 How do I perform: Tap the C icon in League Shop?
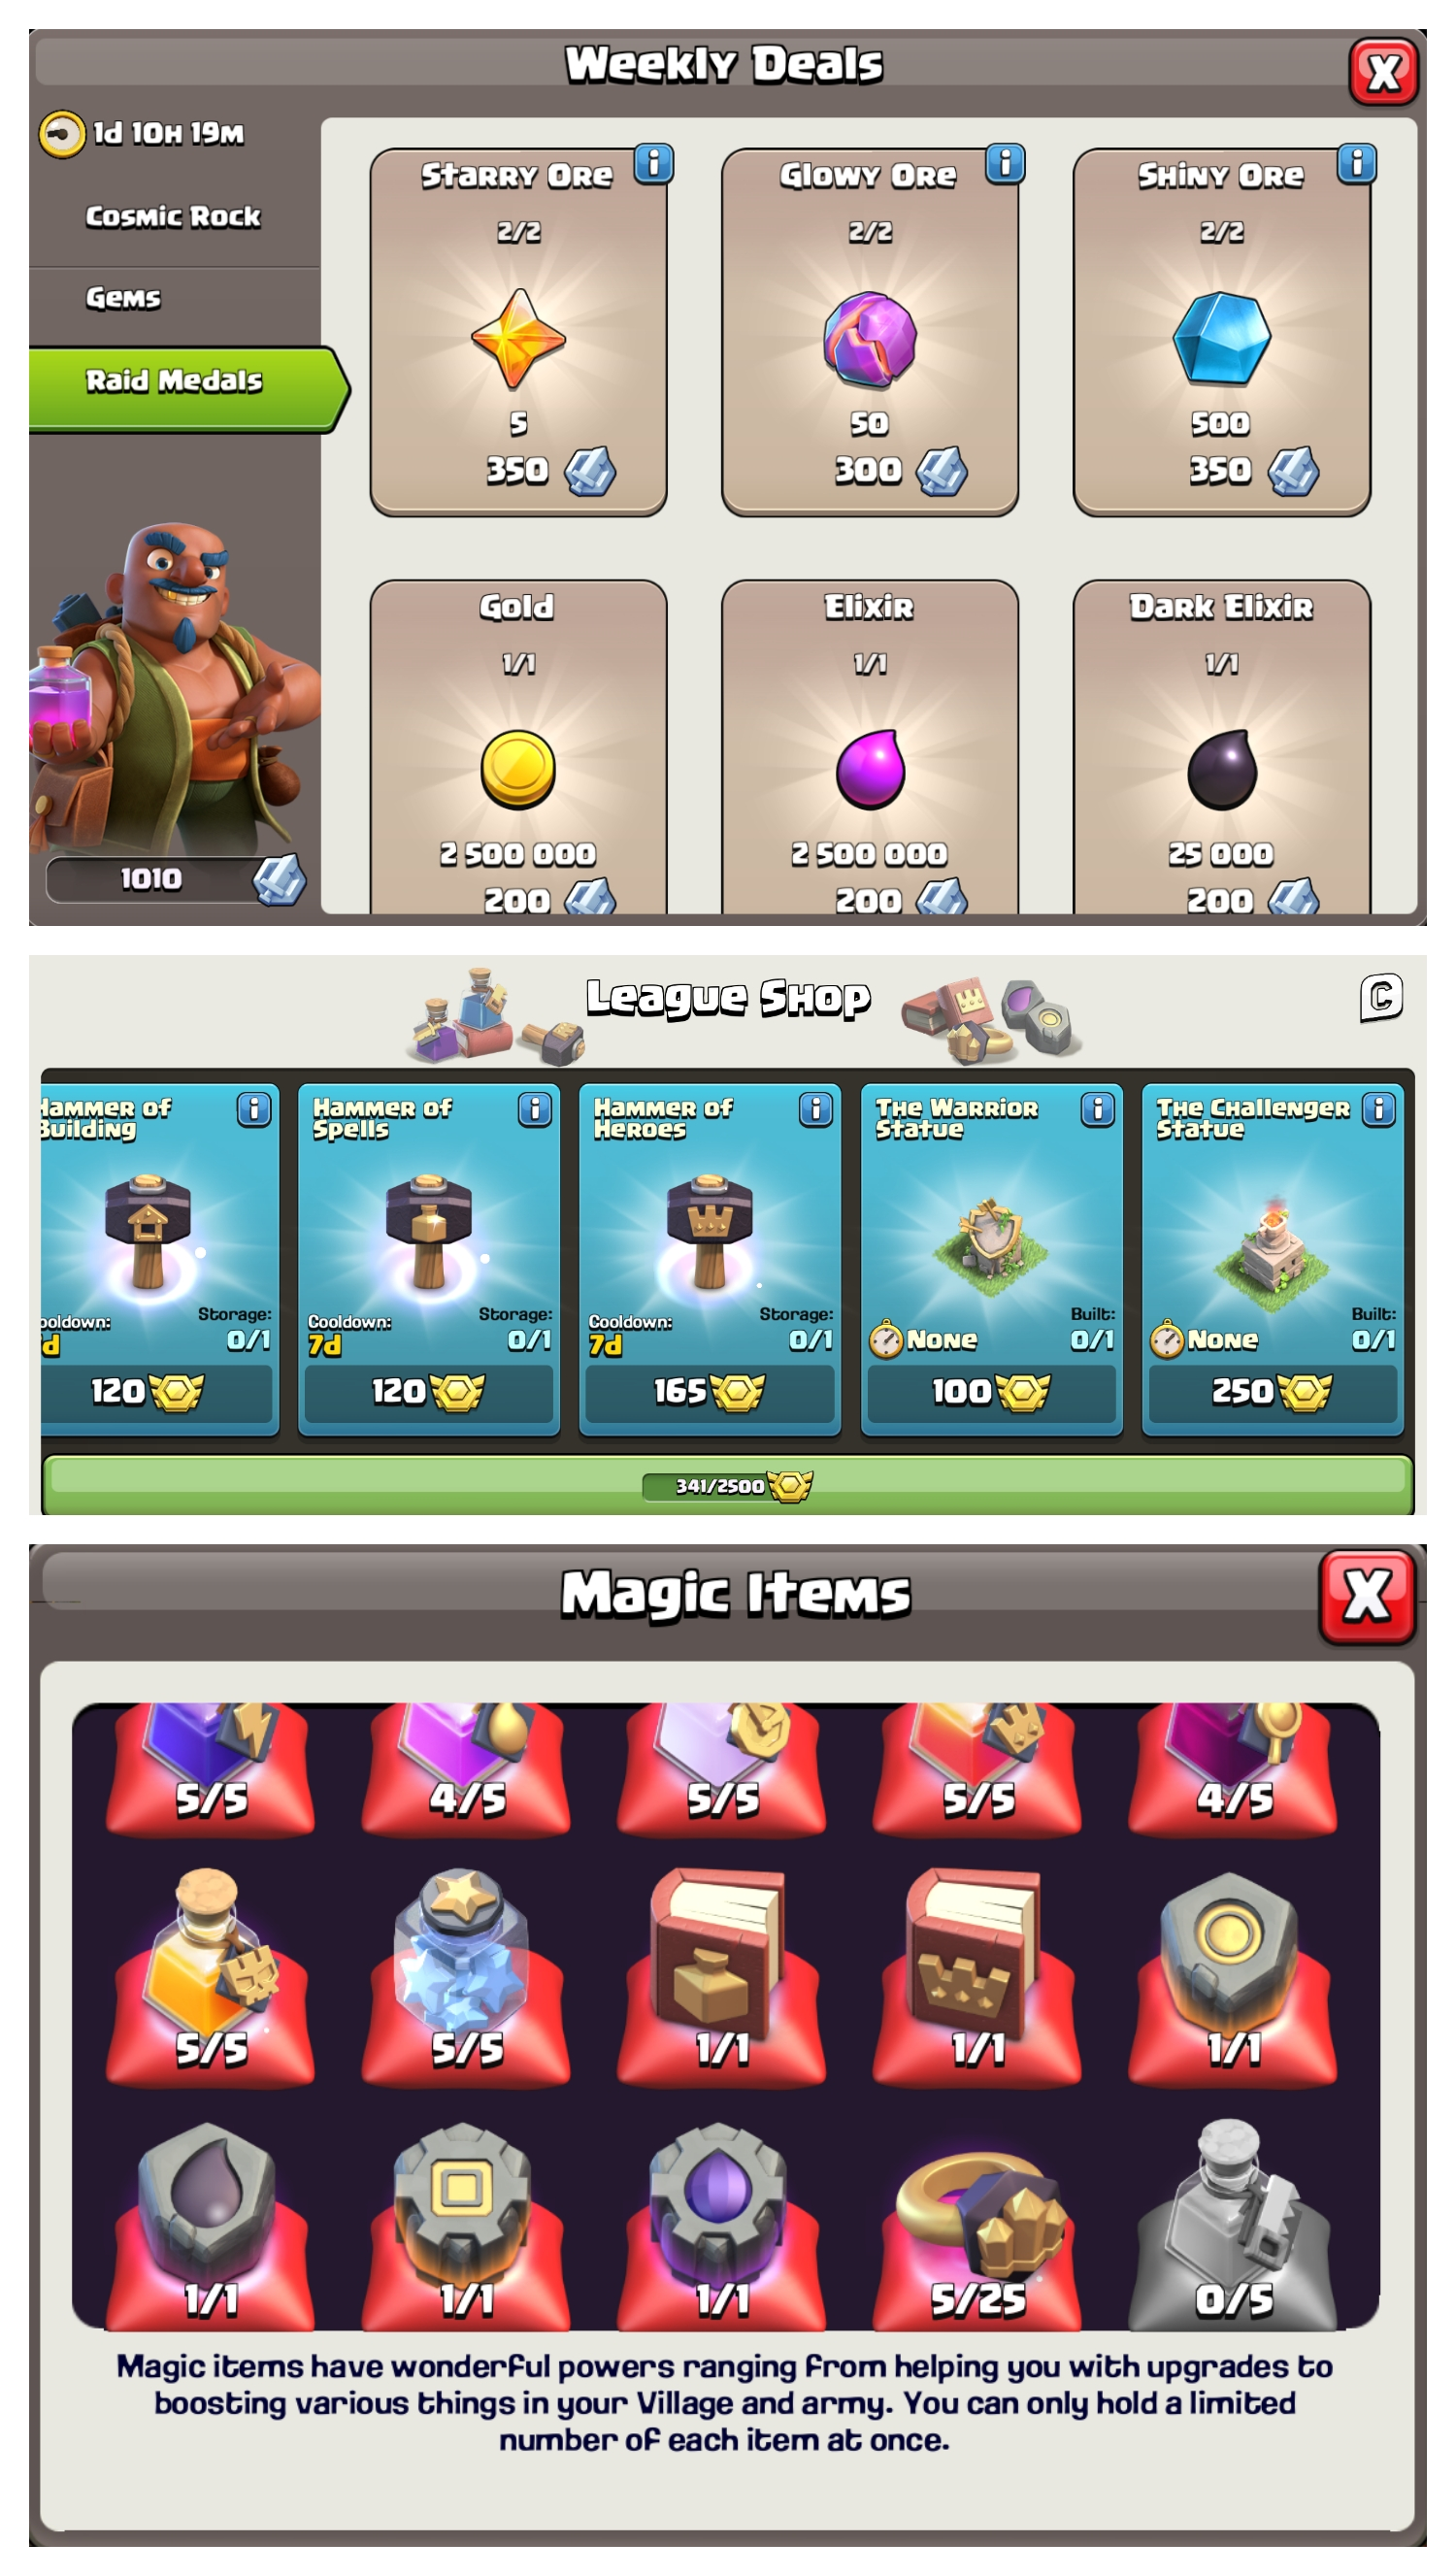point(1381,997)
